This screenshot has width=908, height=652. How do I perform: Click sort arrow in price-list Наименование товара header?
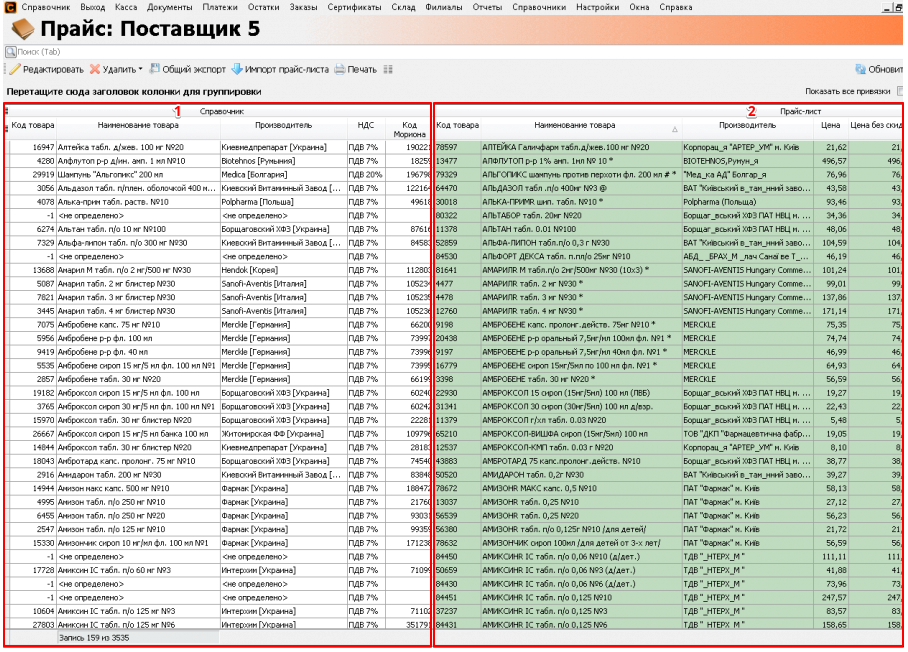(x=673, y=129)
